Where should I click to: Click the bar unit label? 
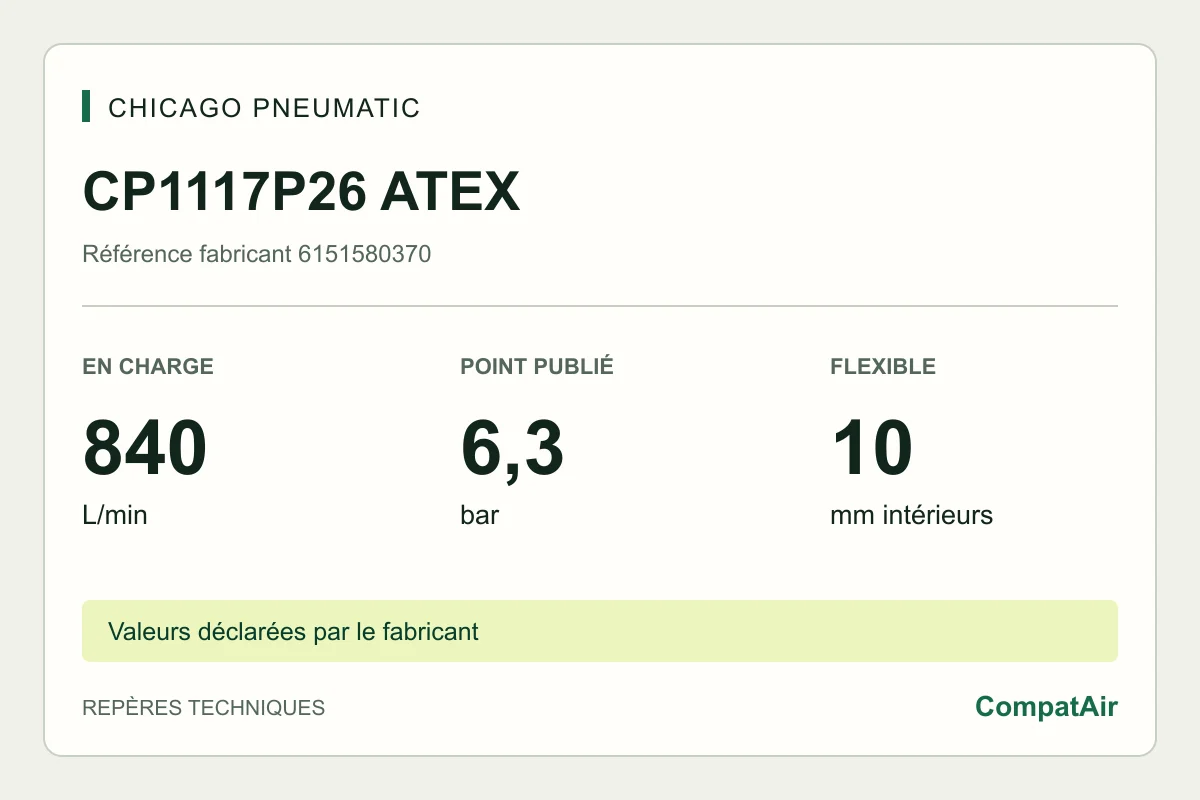click(479, 516)
